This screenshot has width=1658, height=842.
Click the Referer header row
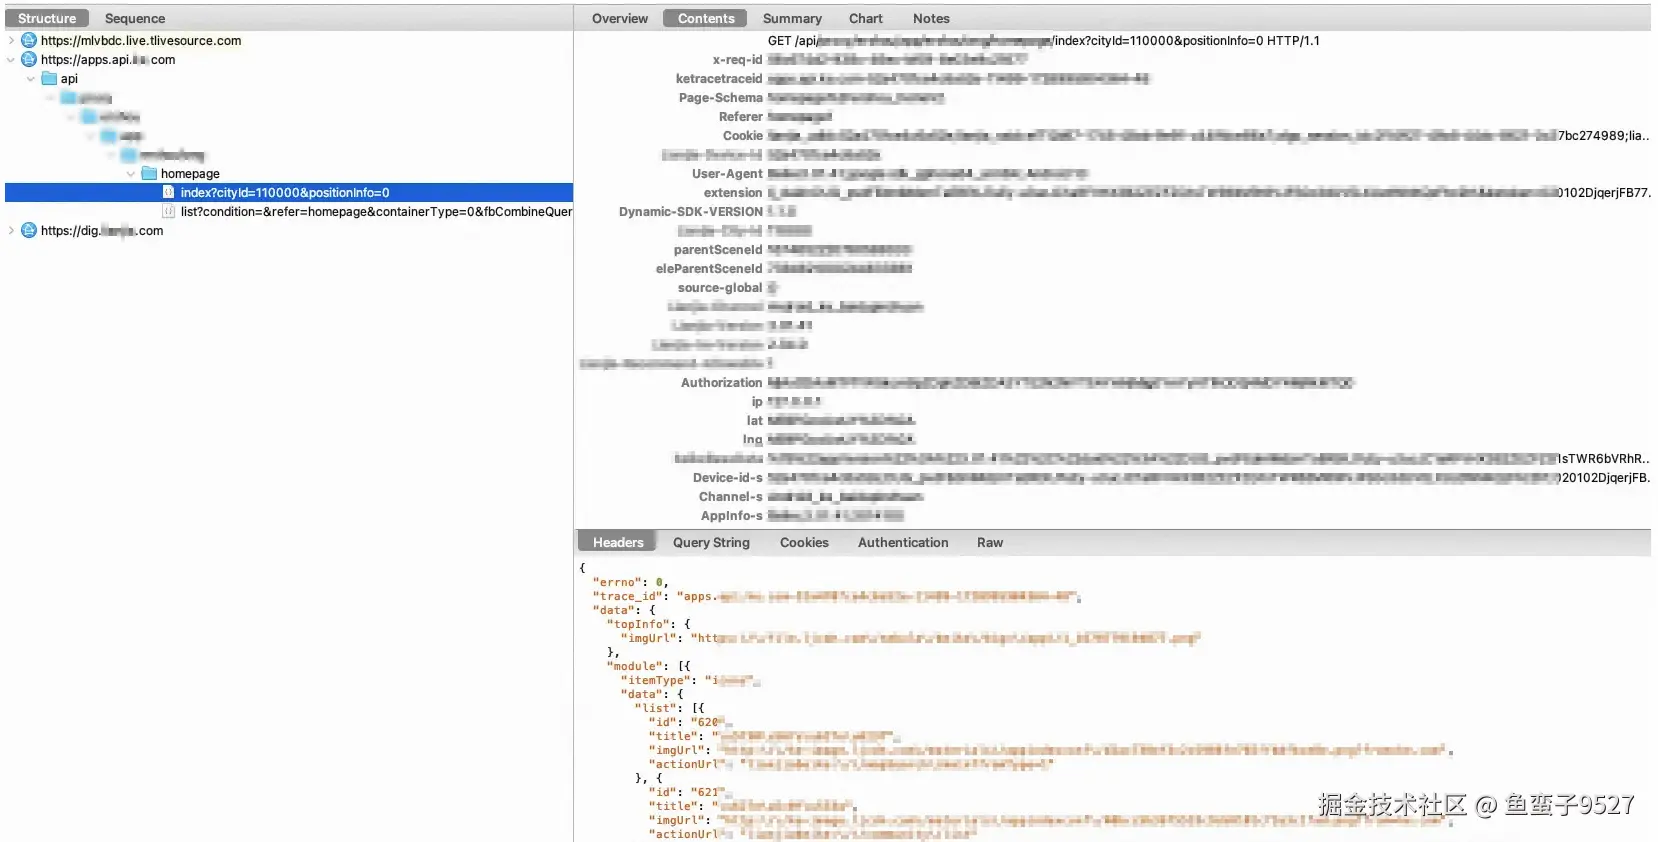tap(1113, 117)
